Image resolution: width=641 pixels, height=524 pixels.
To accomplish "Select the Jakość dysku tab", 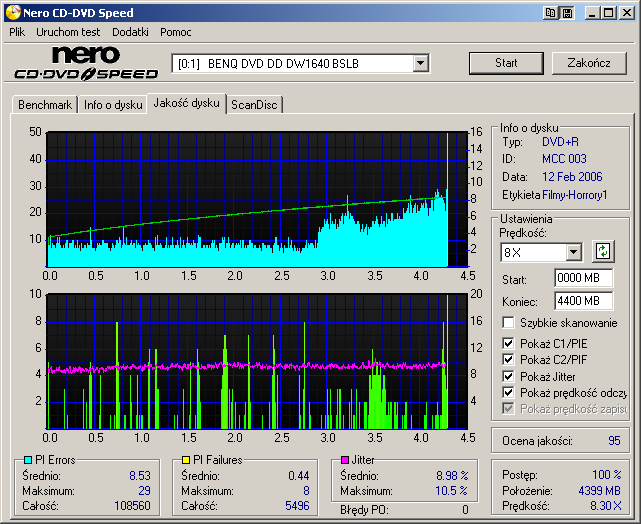I will tap(186, 103).
